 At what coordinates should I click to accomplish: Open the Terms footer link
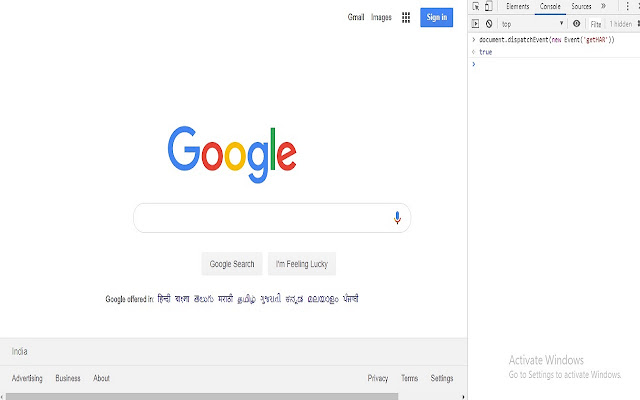pyautogui.click(x=409, y=378)
